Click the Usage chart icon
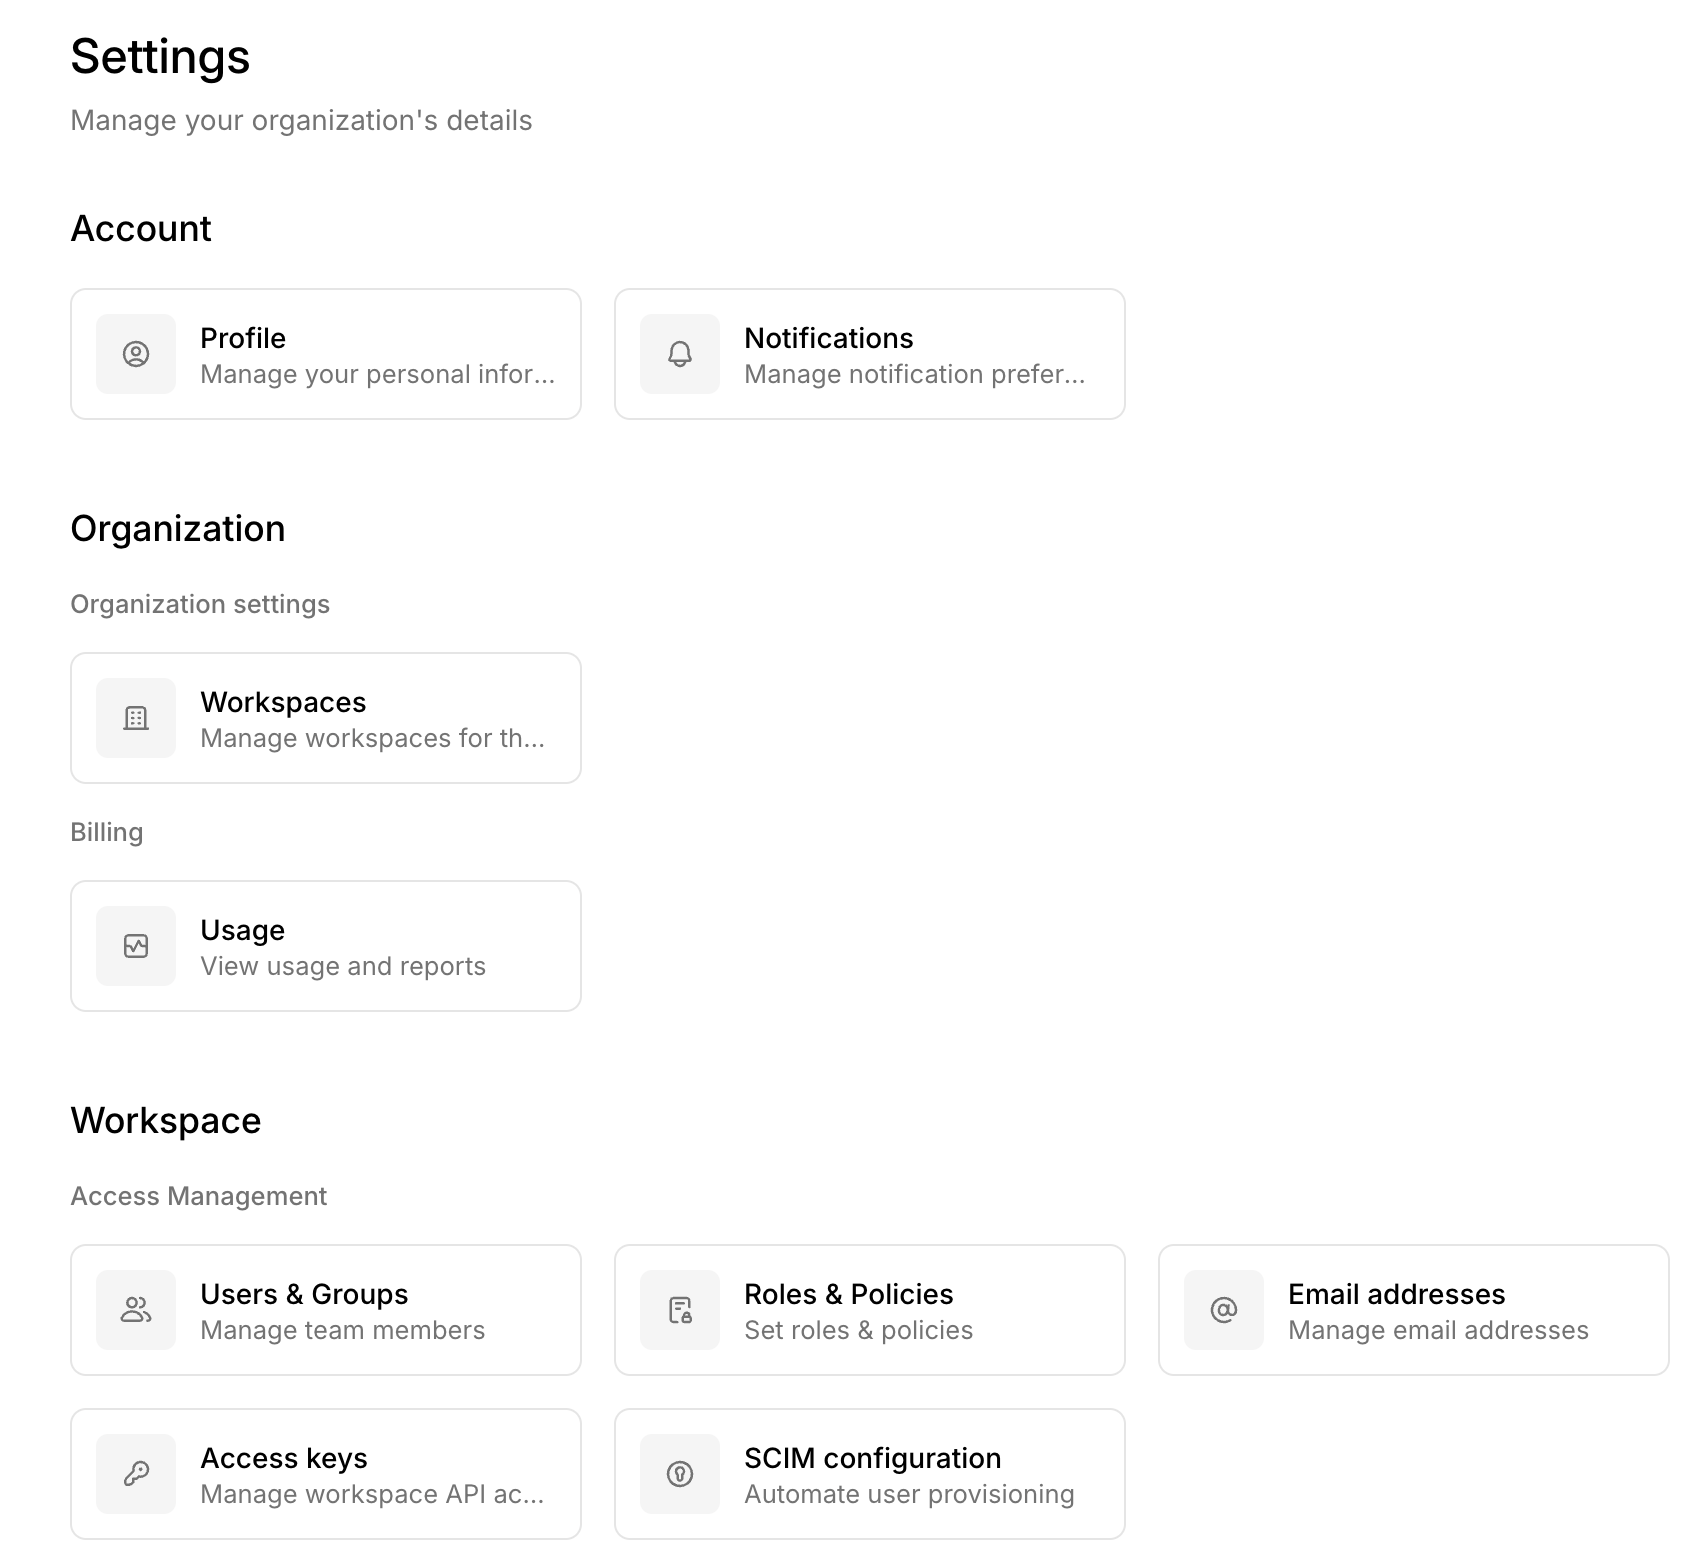Viewport: 1692px width, 1564px height. (136, 946)
